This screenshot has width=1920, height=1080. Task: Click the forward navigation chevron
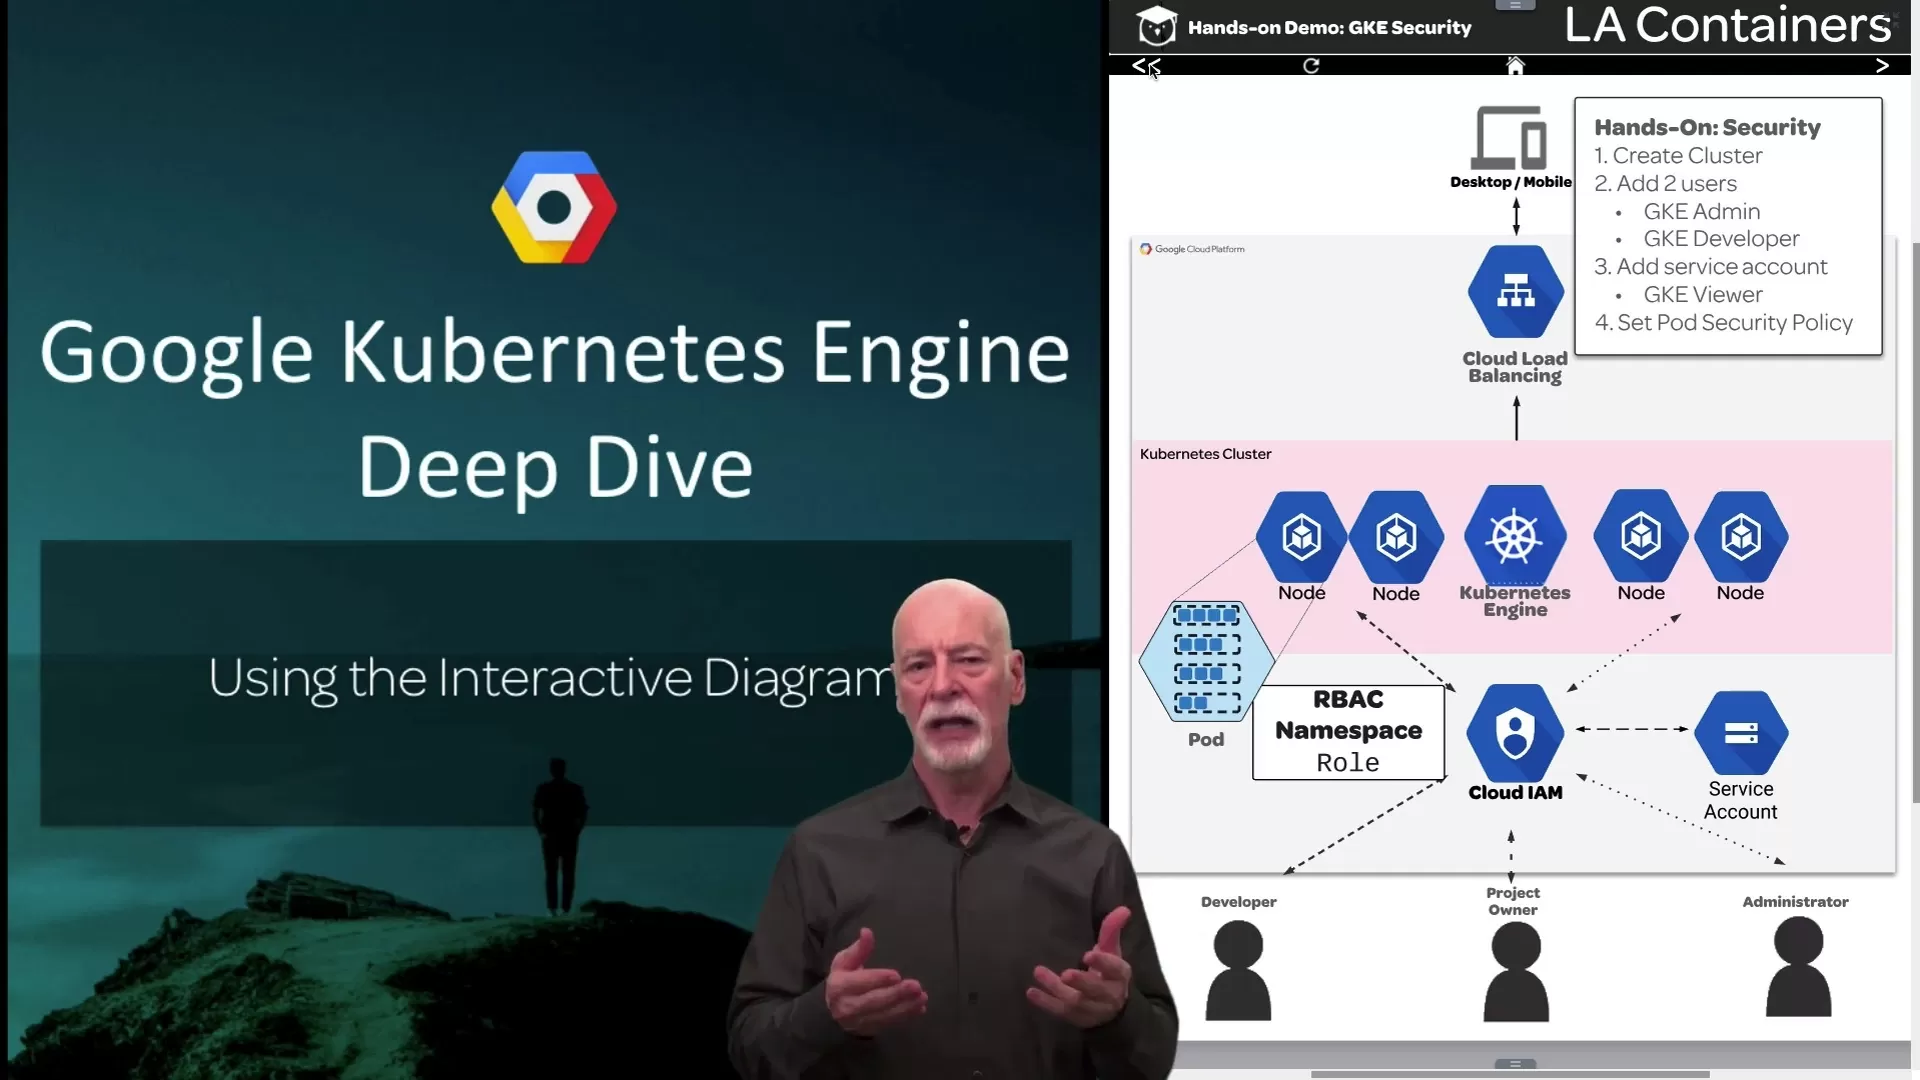pos(1882,65)
